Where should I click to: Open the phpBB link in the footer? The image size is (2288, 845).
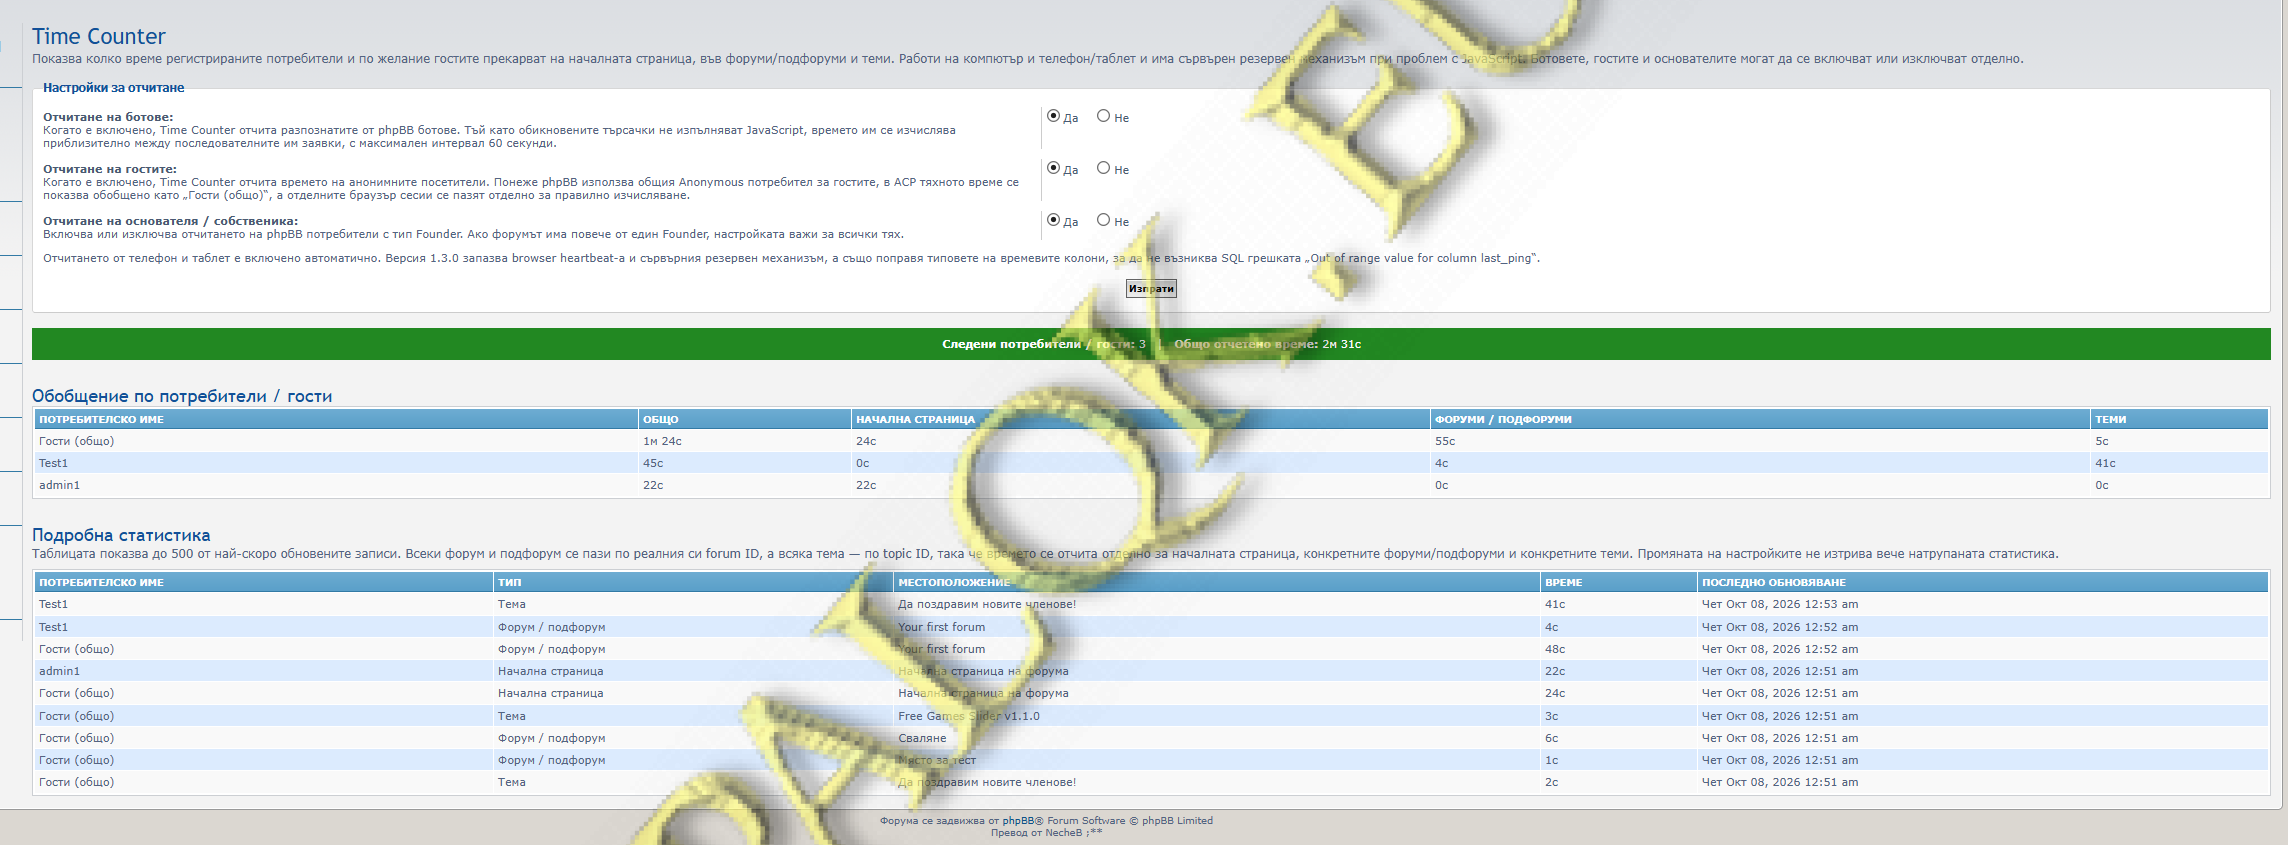pyautogui.click(x=1018, y=821)
